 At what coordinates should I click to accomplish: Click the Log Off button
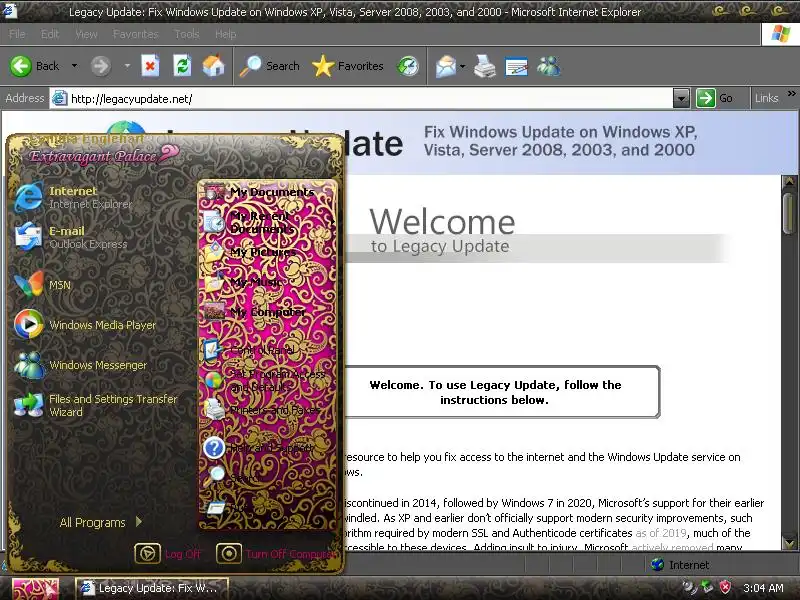168,554
